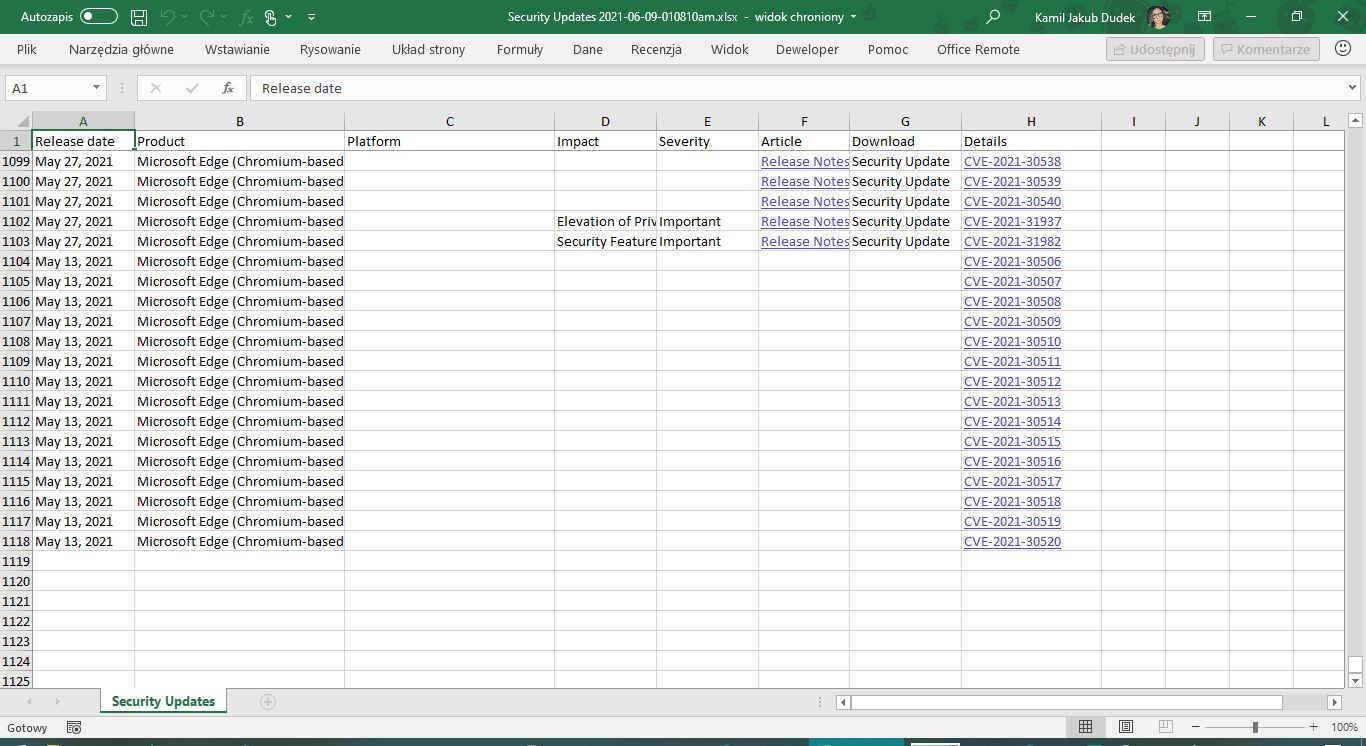Screen dimensions: 1366x746
Task: Toggle the Autozapis autosave switch
Action: (x=98, y=17)
